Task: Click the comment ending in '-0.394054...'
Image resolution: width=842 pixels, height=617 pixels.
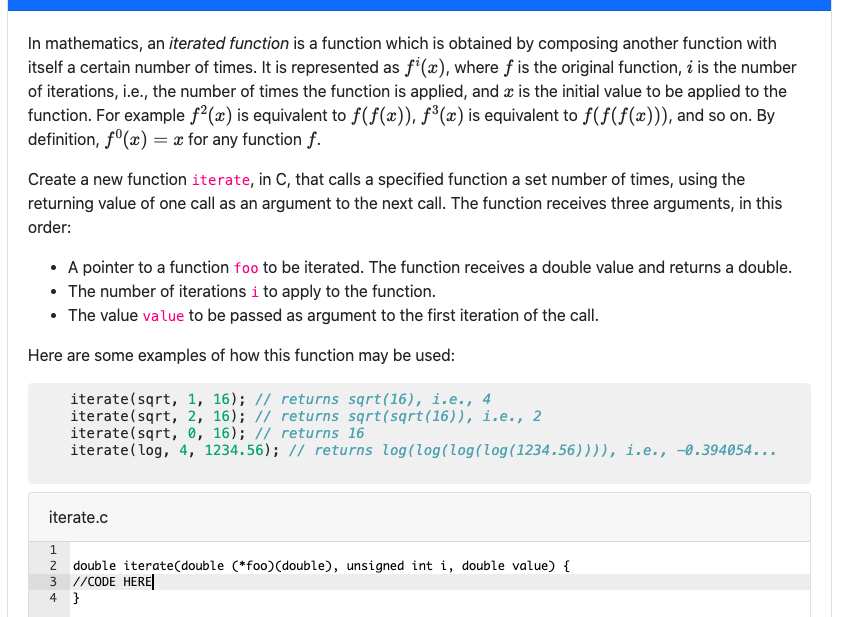Action: point(532,450)
